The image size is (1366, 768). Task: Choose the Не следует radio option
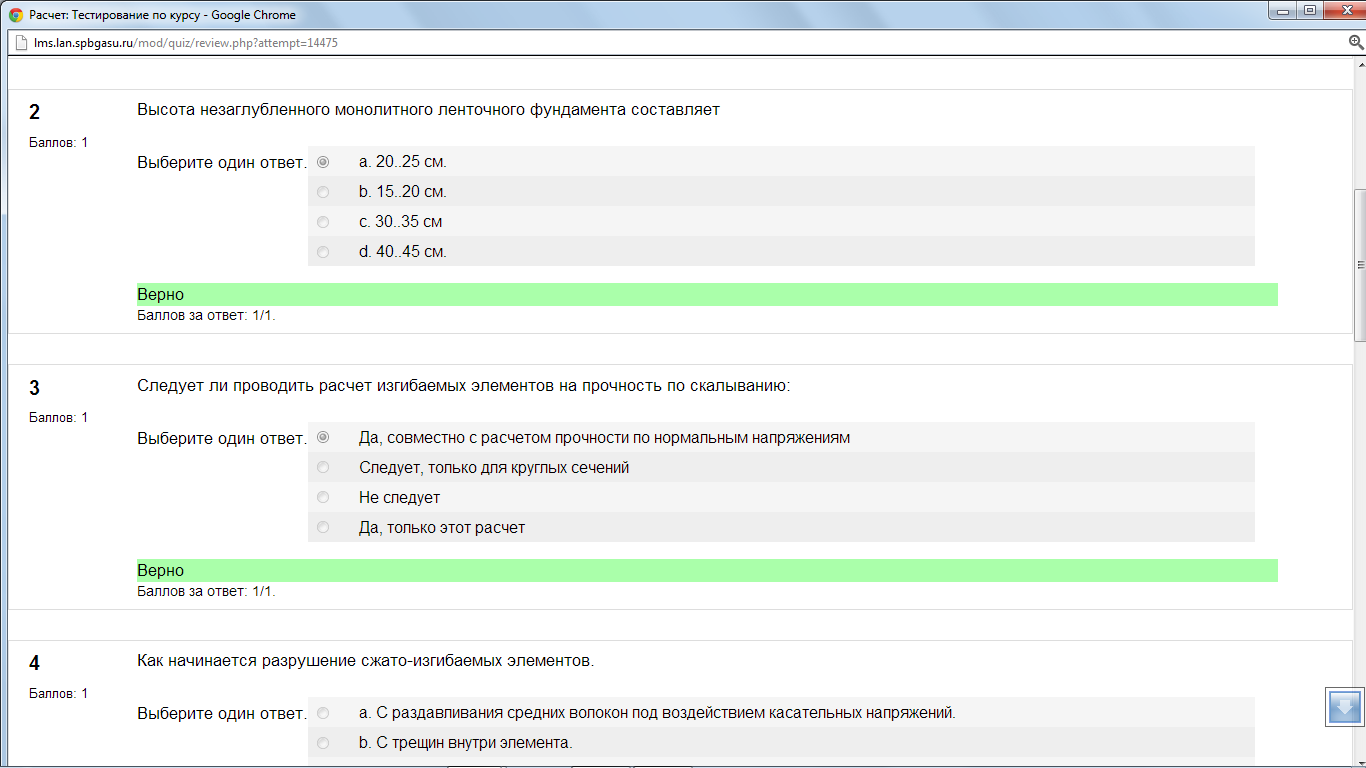[323, 497]
